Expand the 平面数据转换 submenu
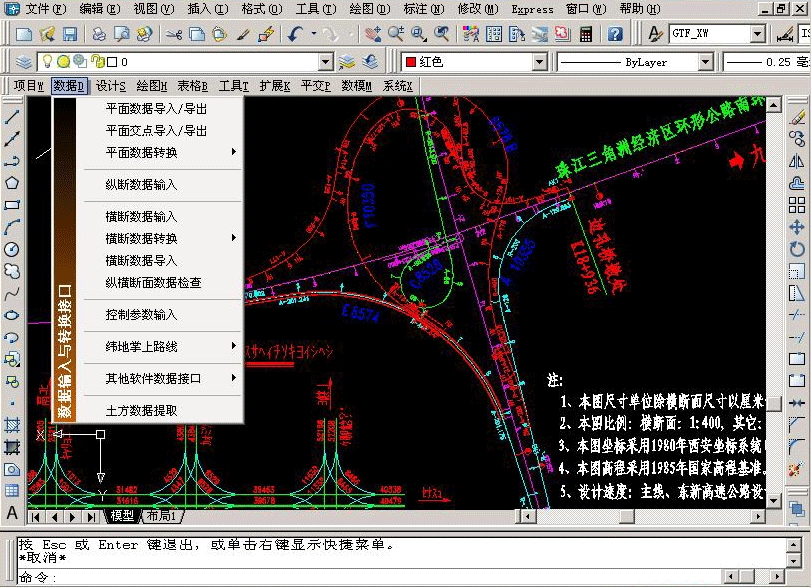The image size is (811, 588). pyautogui.click(x=163, y=153)
